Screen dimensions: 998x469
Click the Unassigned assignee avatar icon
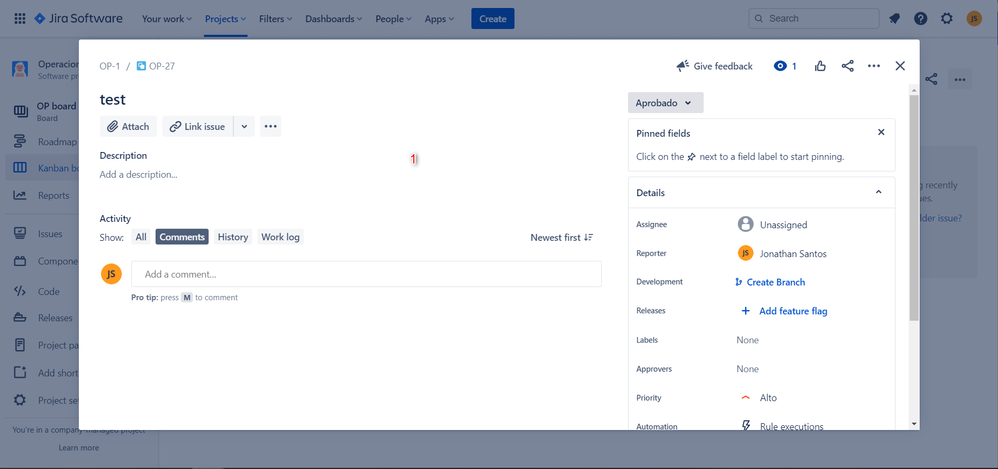click(x=745, y=224)
